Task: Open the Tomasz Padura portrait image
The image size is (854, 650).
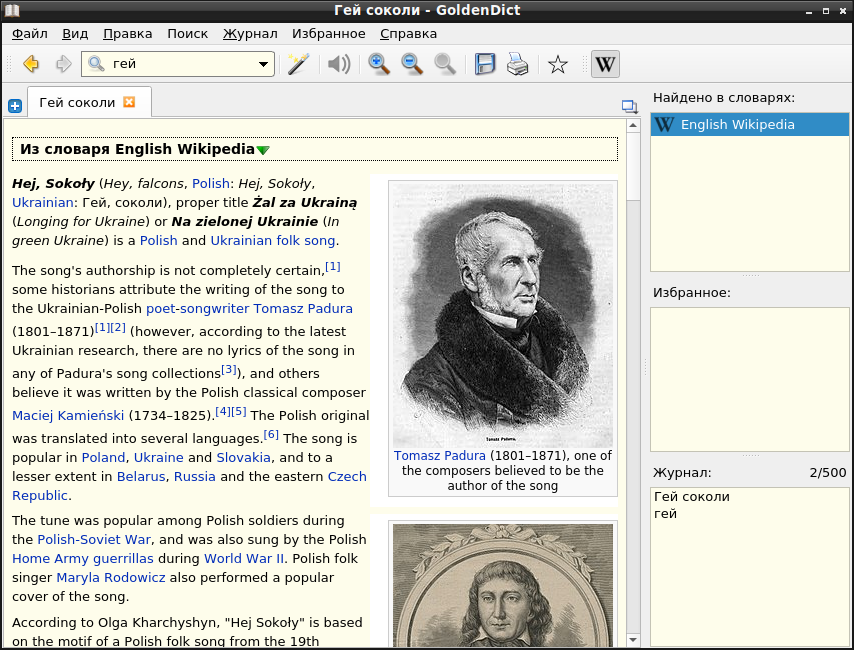Action: click(x=503, y=315)
